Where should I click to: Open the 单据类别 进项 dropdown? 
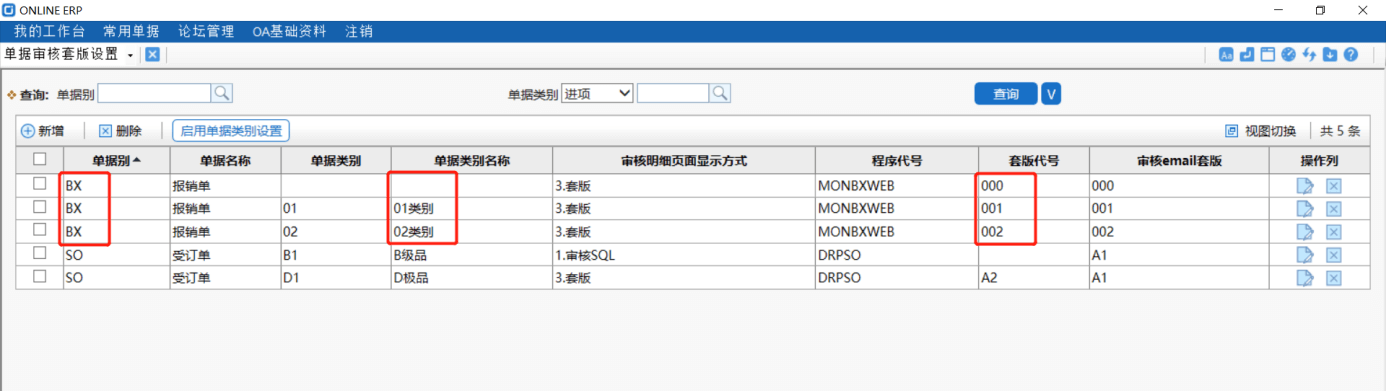click(x=597, y=93)
